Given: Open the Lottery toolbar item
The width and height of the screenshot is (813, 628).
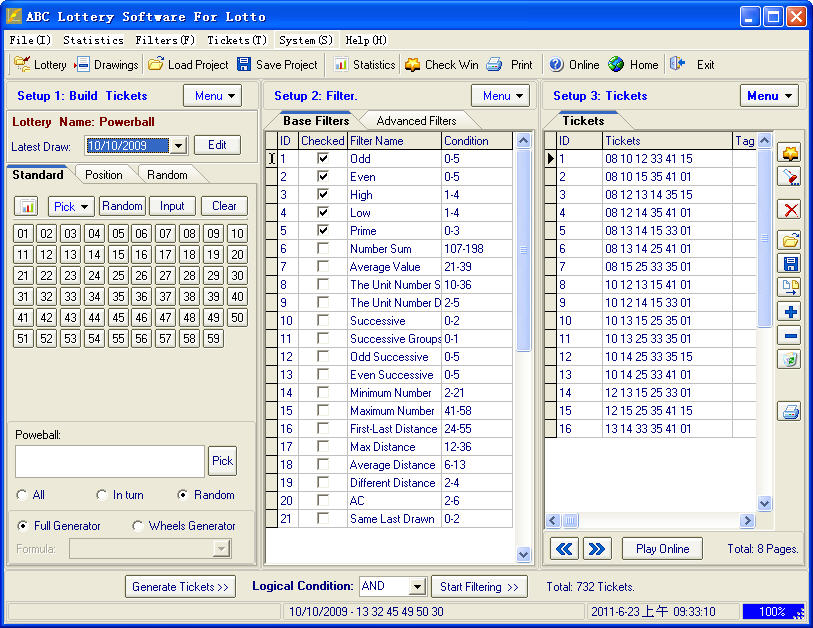Looking at the screenshot, I should tap(40, 64).
